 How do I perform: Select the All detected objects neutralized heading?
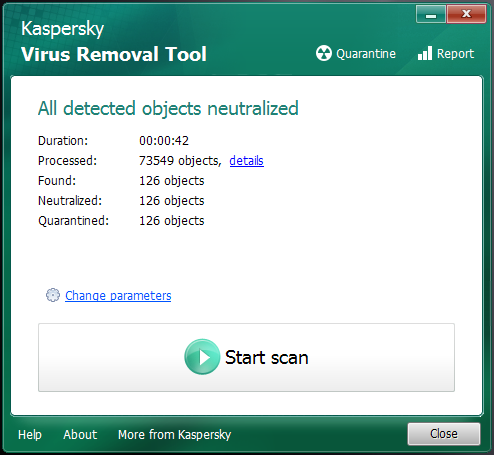[x=168, y=108]
